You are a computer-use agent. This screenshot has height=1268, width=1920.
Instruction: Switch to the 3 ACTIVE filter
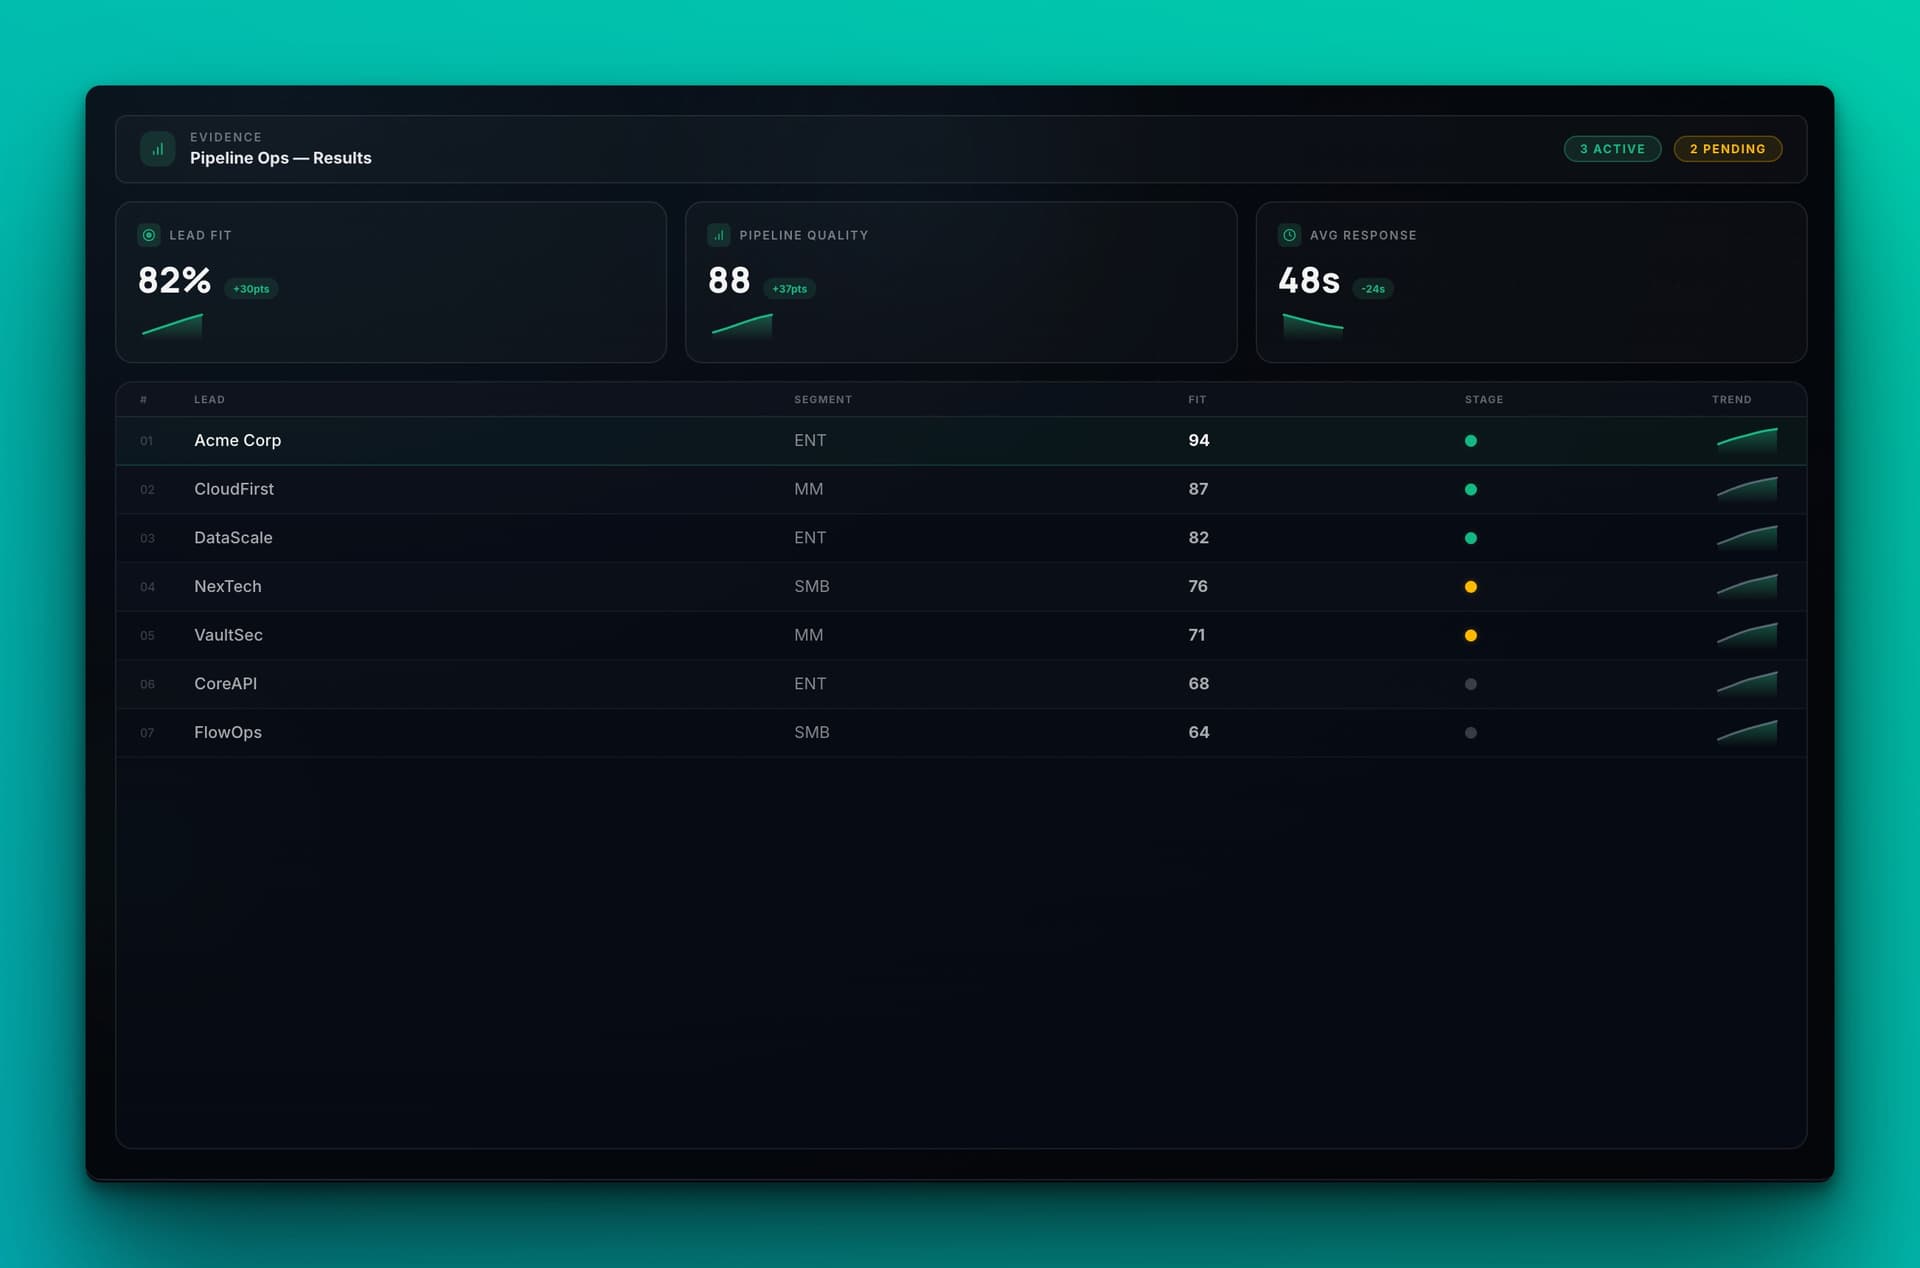1612,148
